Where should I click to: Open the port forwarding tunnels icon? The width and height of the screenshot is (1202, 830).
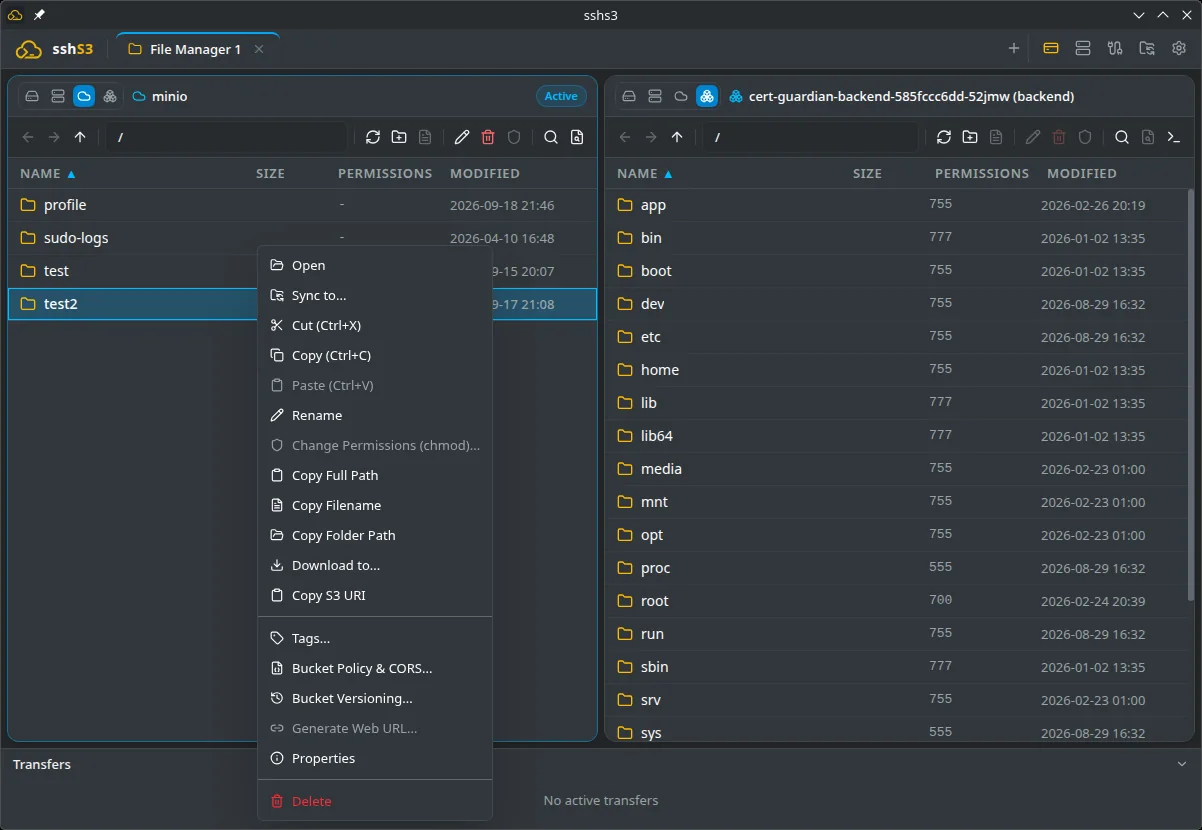(1115, 48)
